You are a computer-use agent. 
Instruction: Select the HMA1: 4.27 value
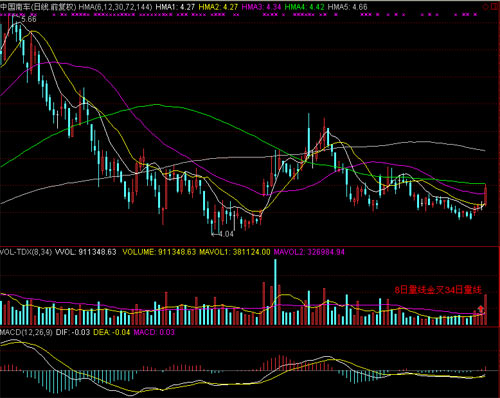(175, 7)
